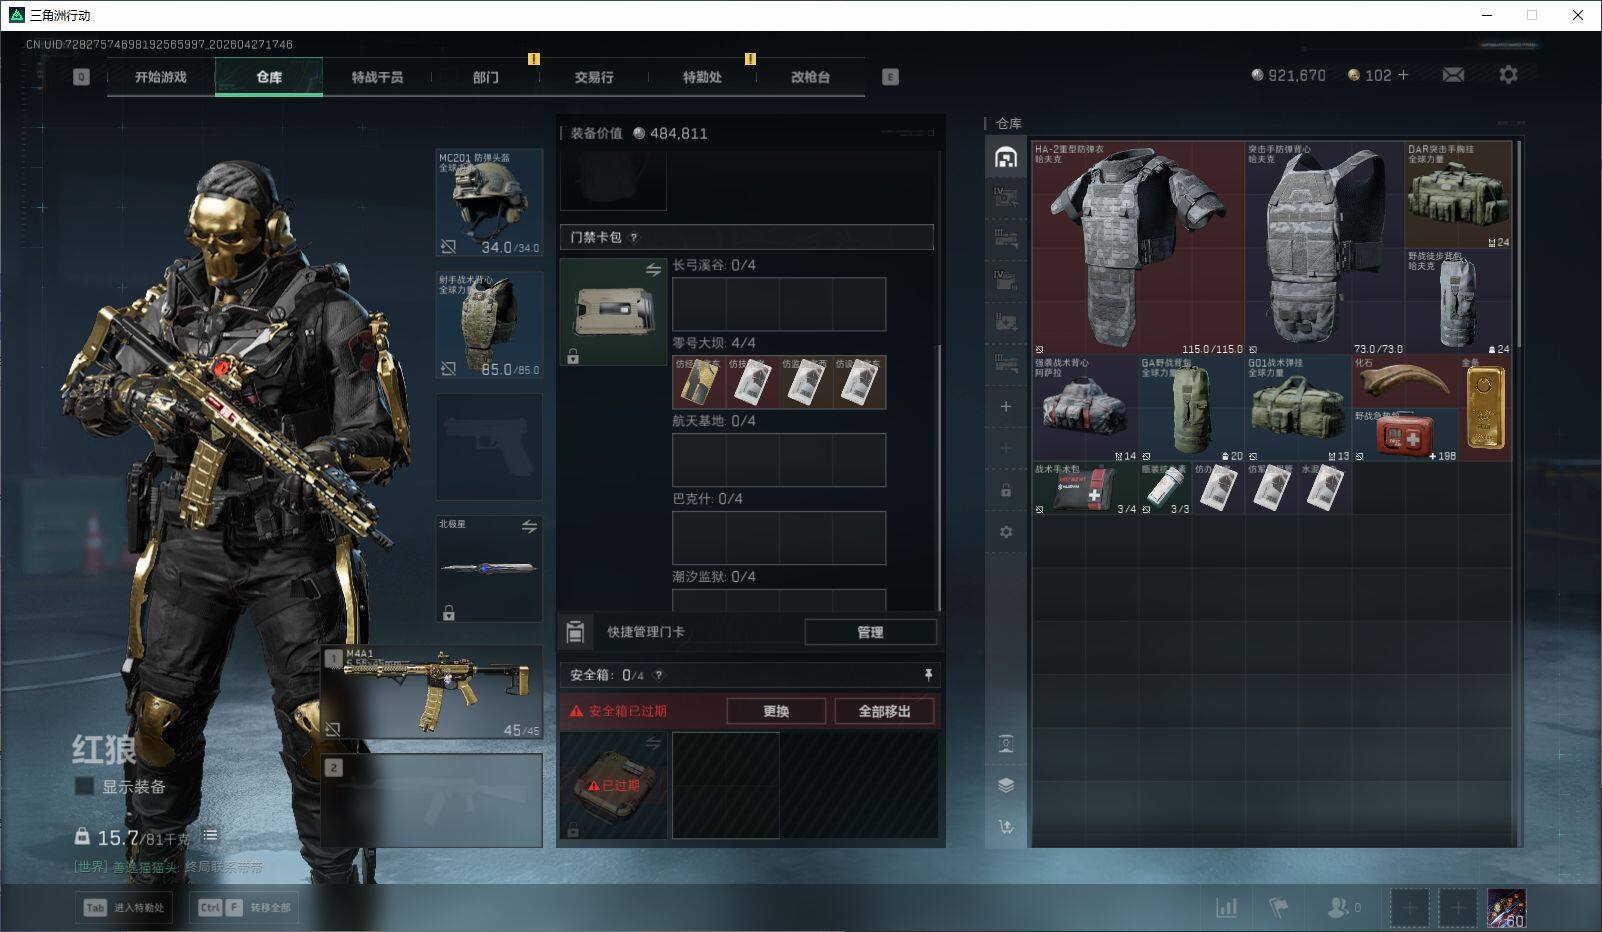1602x932 pixels.
Task: Open the 改枪台 tab
Action: (810, 77)
